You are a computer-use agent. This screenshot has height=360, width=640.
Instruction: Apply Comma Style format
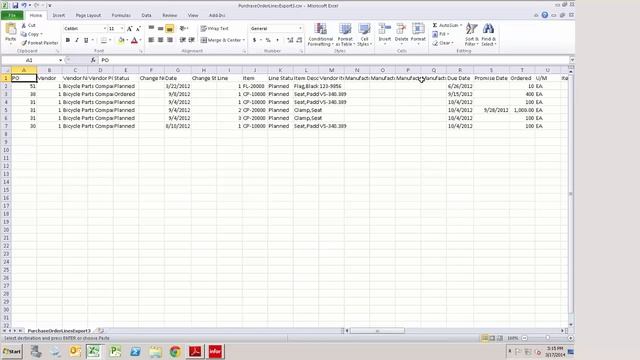pyautogui.click(x=278, y=40)
